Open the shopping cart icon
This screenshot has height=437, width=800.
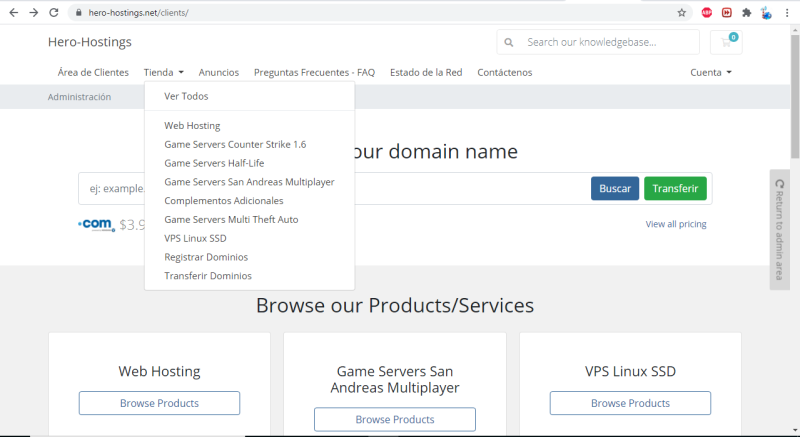point(726,42)
